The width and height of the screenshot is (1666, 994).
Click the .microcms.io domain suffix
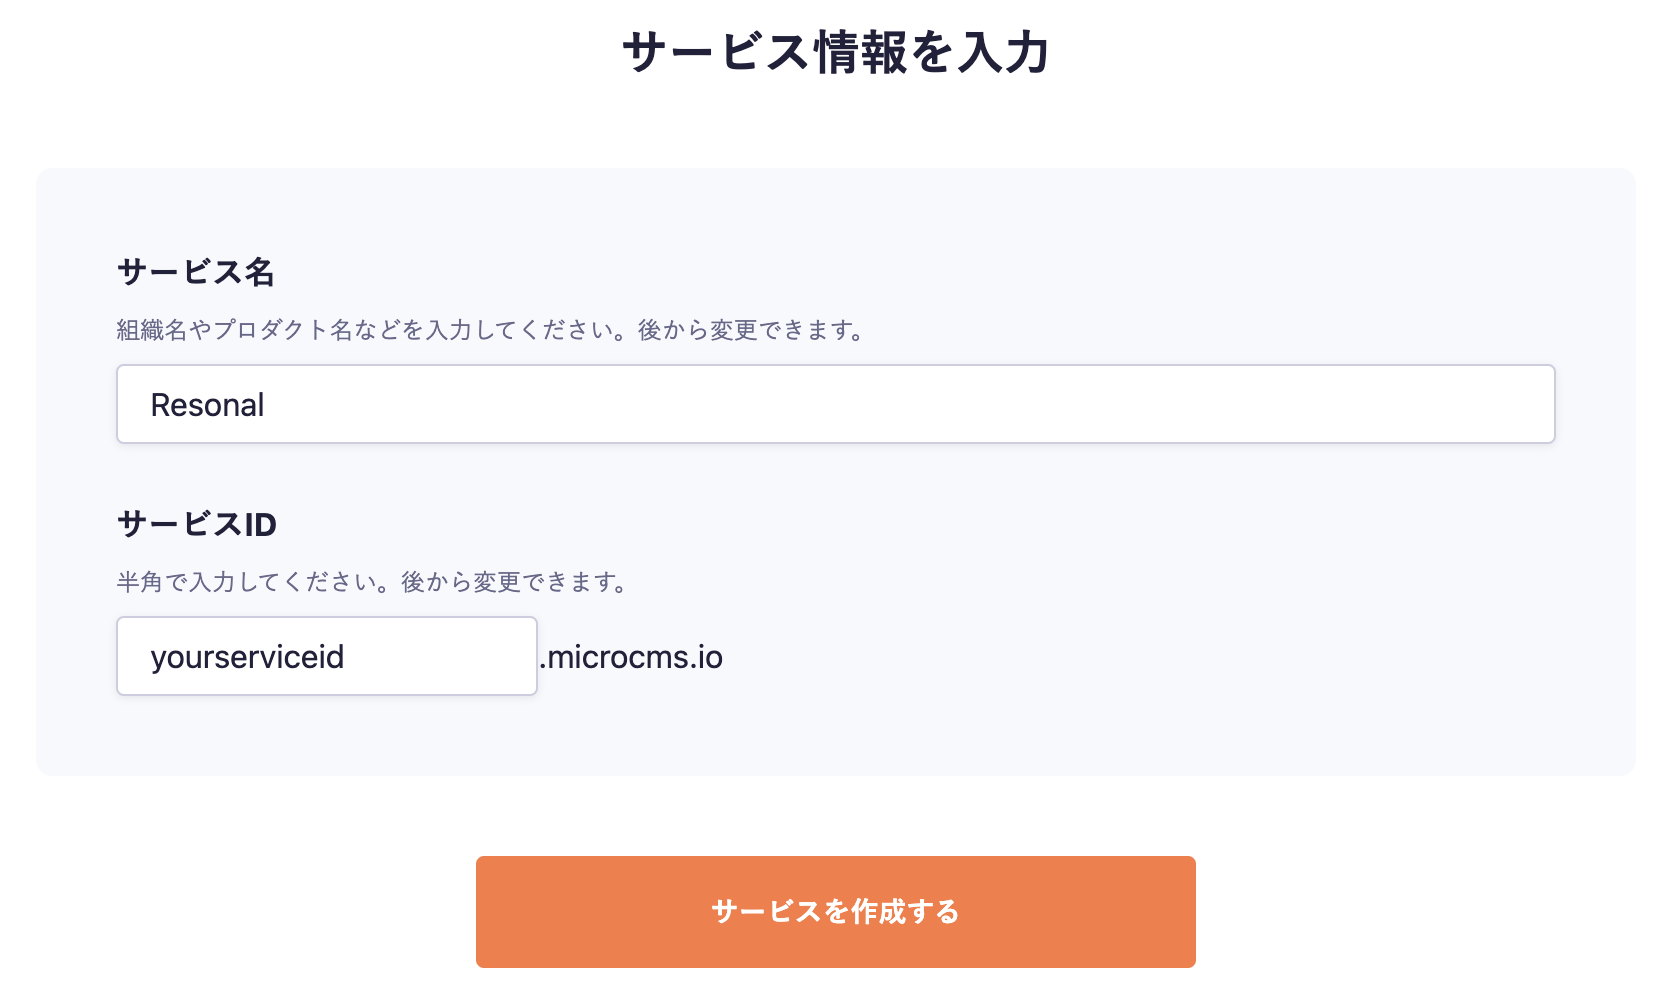click(x=631, y=657)
